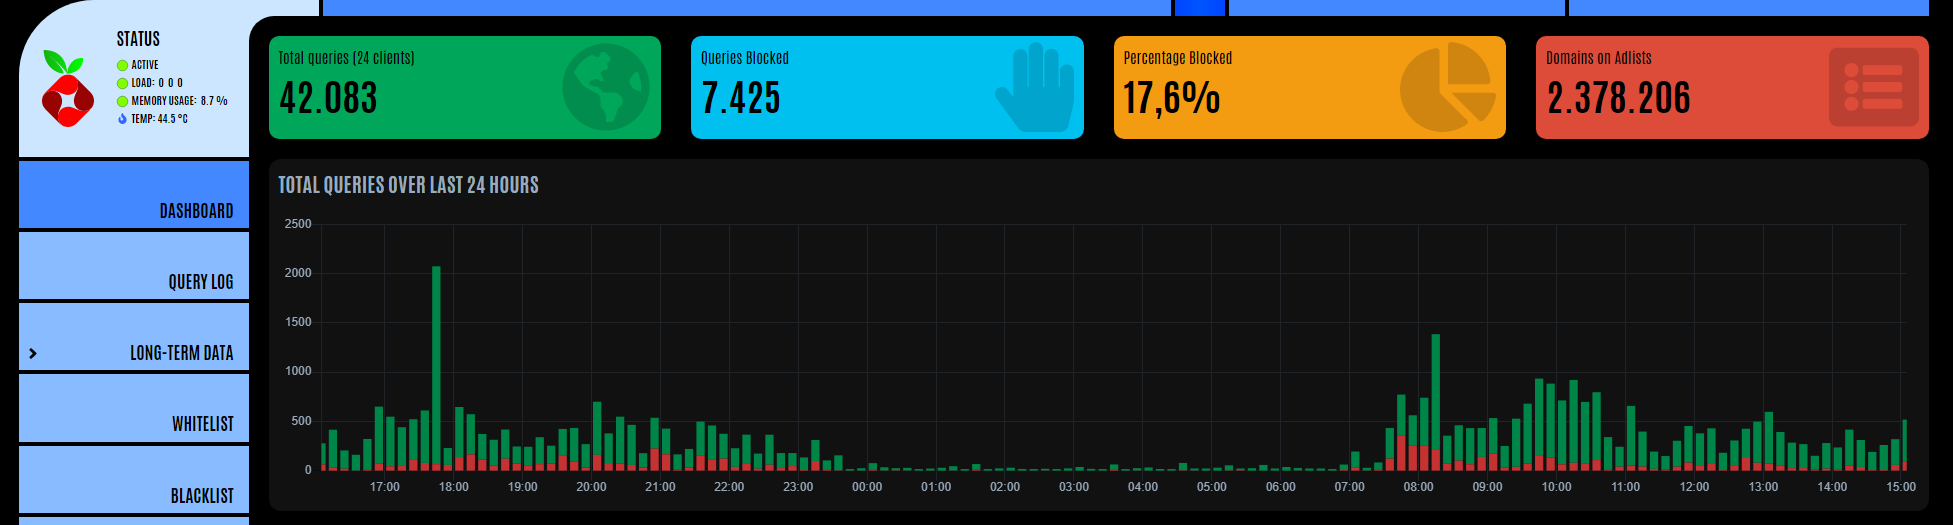This screenshot has height=525, width=1953.
Task: Click the globe icon in Total queries card
Action: (605, 87)
